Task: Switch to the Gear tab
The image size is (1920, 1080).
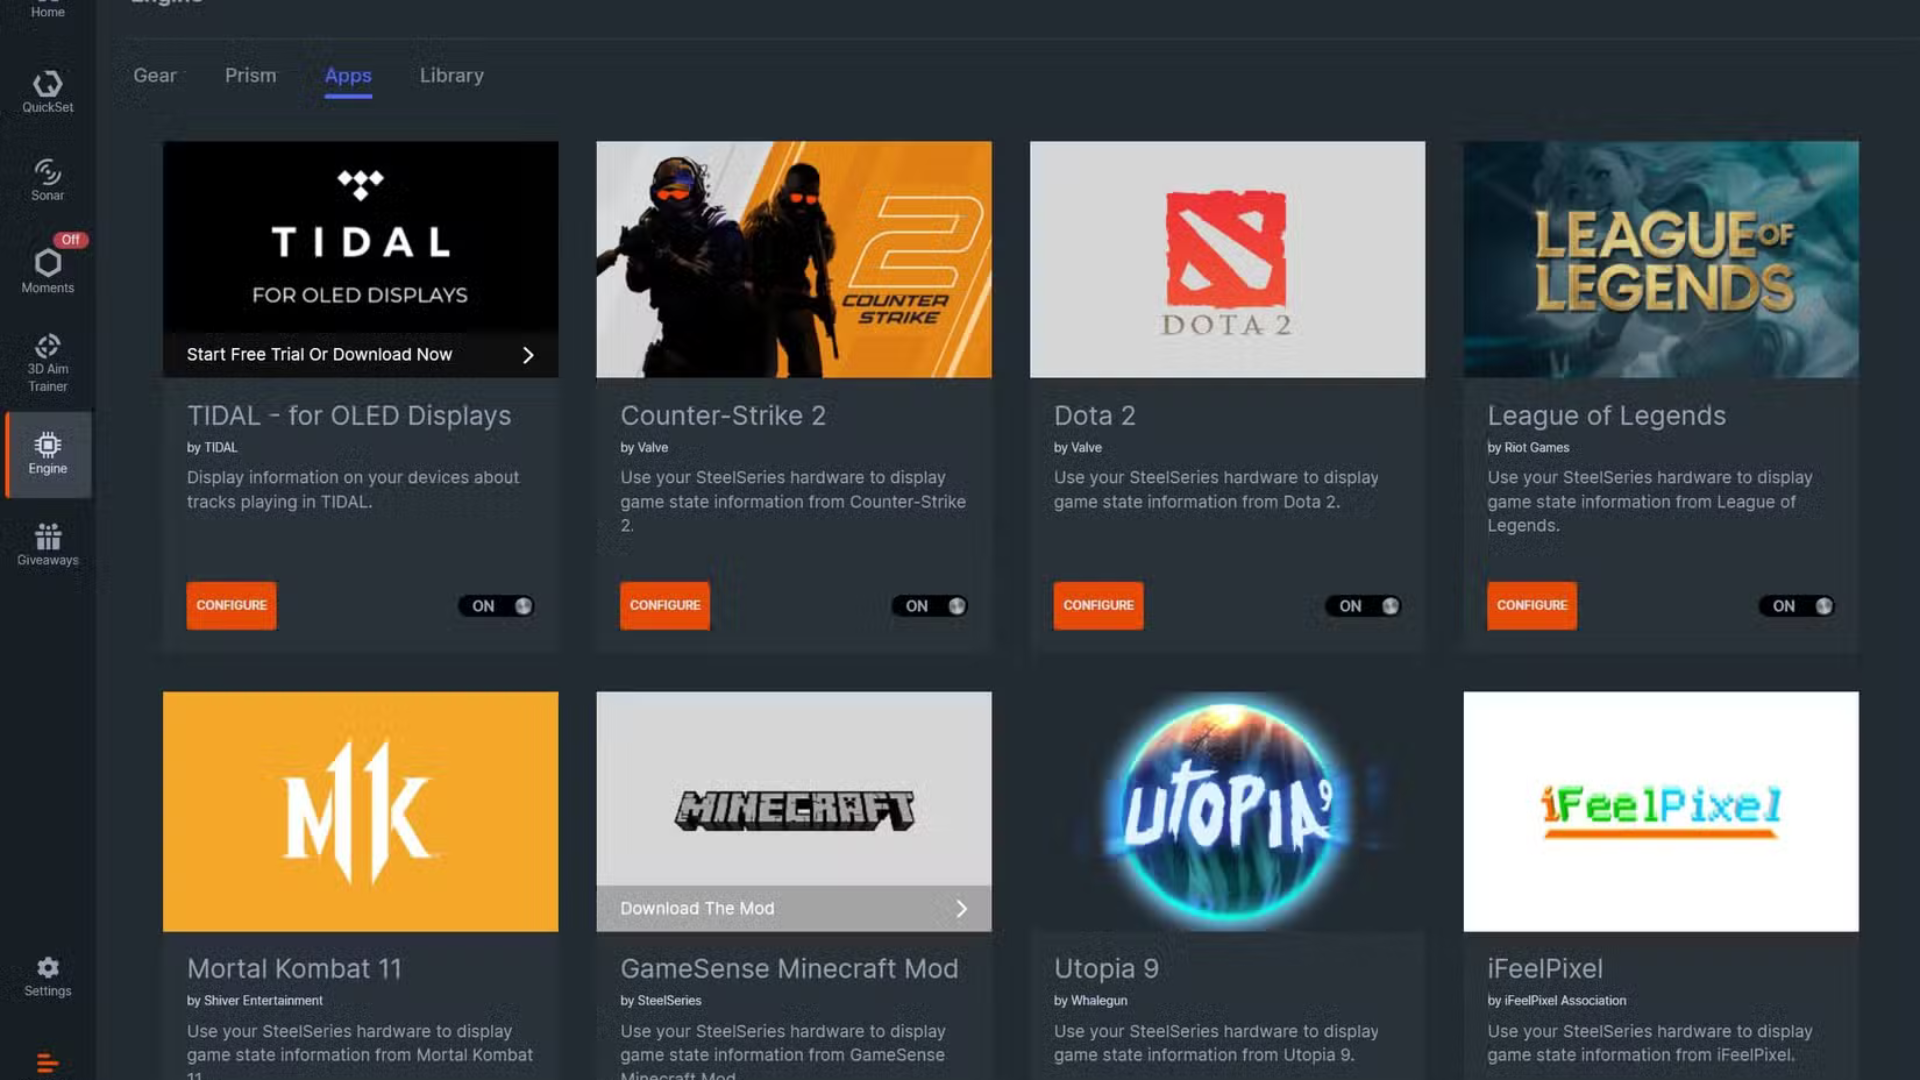Action: pos(155,76)
